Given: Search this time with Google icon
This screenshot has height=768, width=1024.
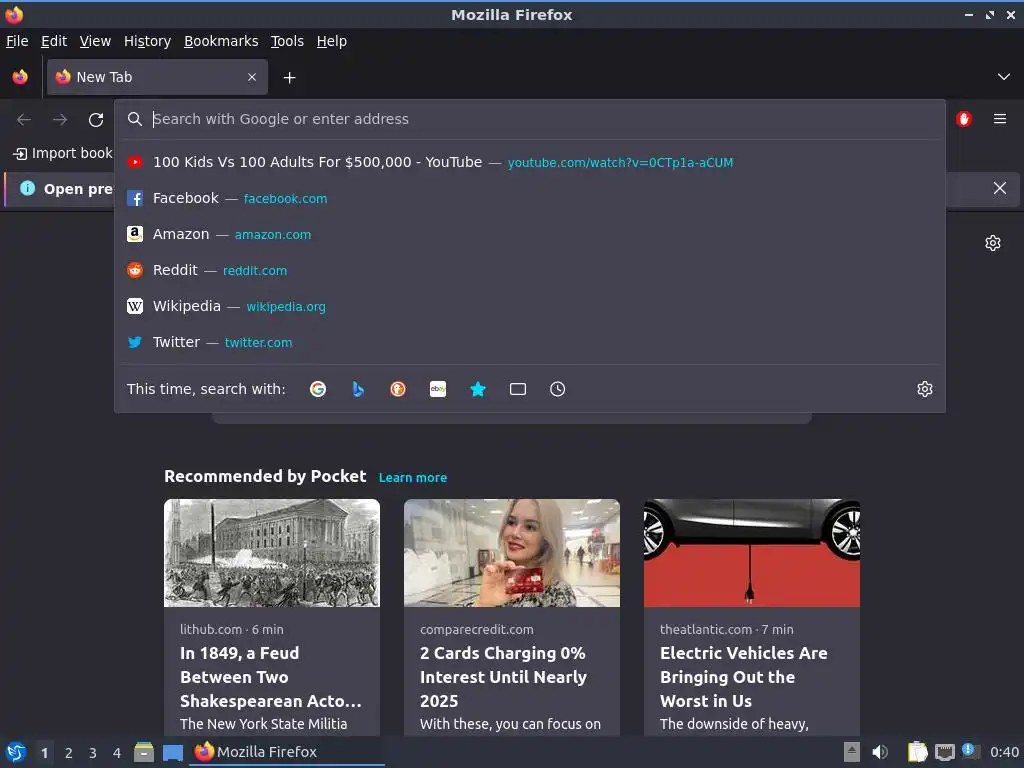Looking at the screenshot, I should coord(318,389).
